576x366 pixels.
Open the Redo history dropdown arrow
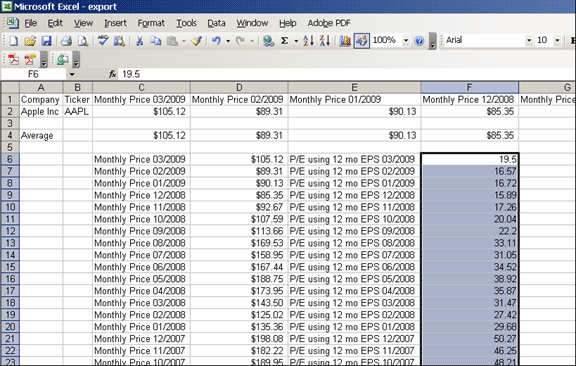[252, 41]
